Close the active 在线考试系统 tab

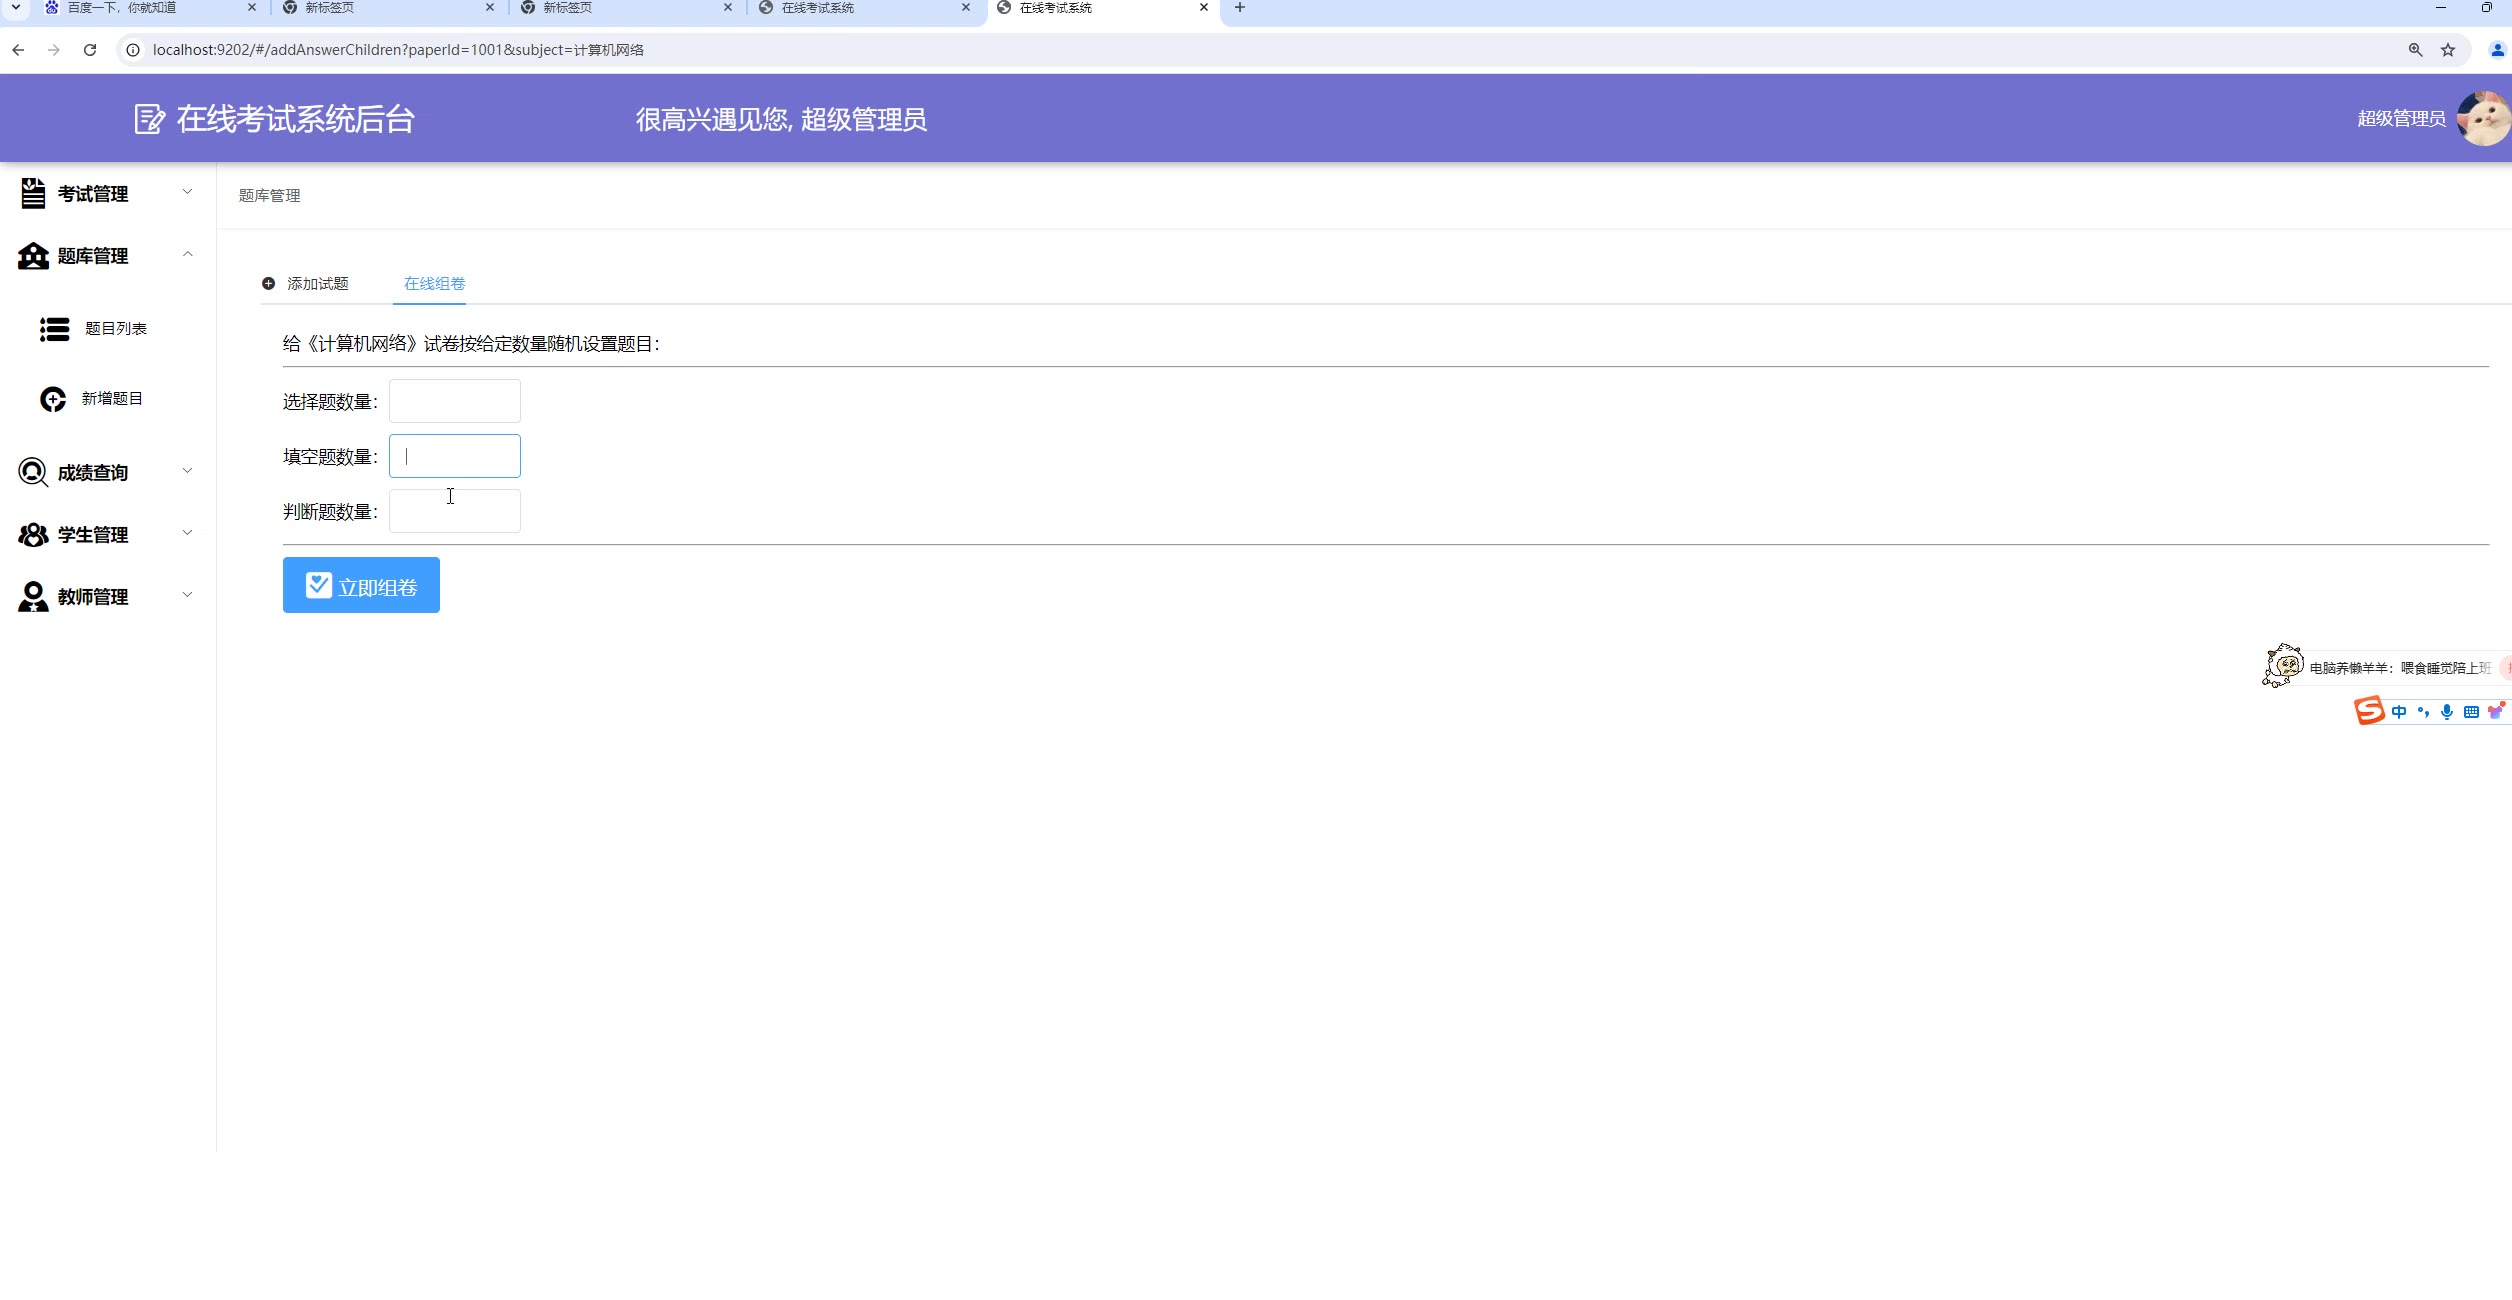[x=1204, y=8]
